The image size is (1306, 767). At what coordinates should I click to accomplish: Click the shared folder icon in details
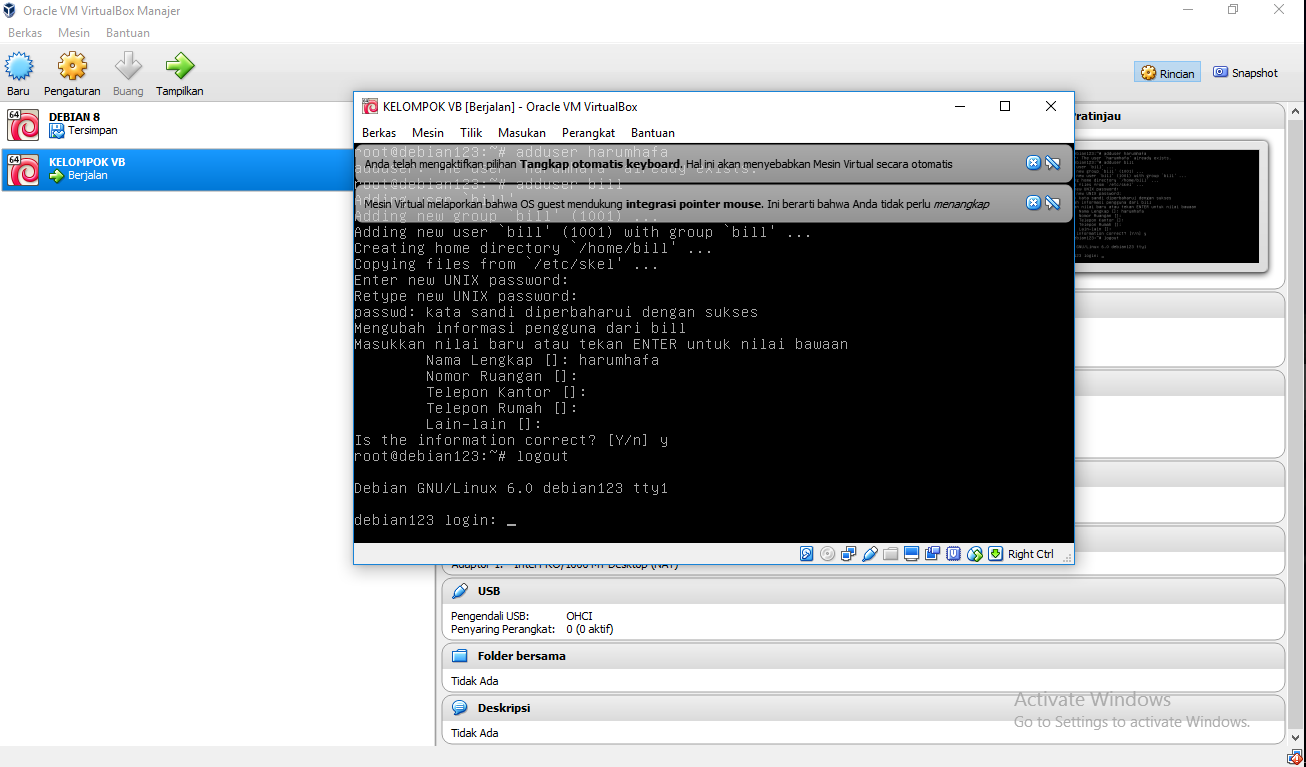[x=460, y=656]
